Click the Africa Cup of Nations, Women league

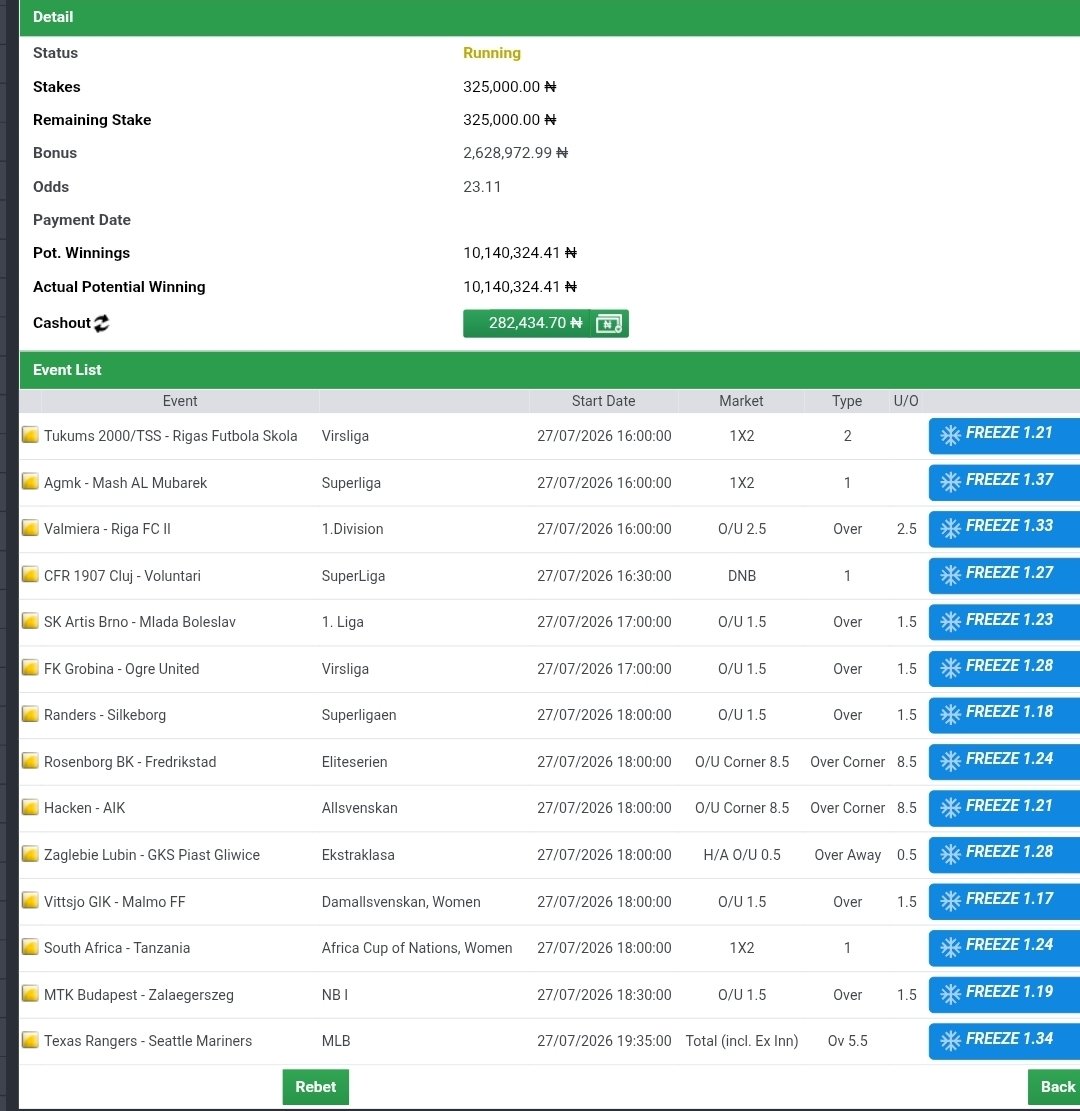417,948
